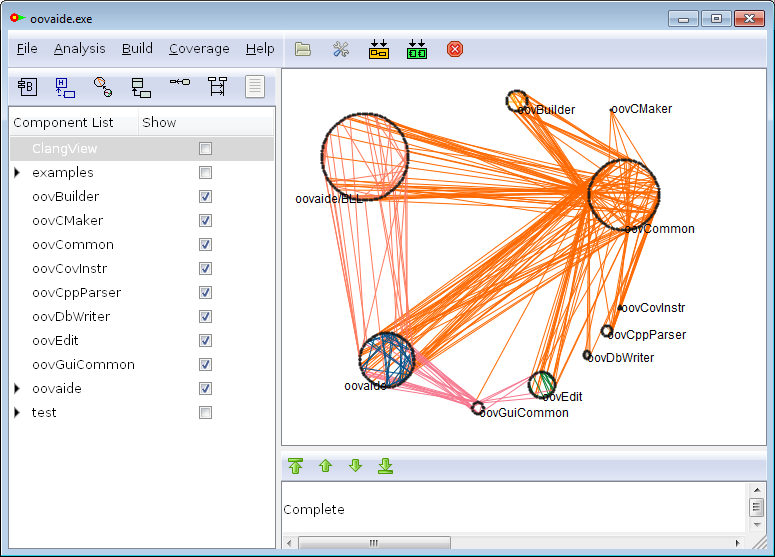Uncheck oovCommon show checkbox

tap(205, 244)
